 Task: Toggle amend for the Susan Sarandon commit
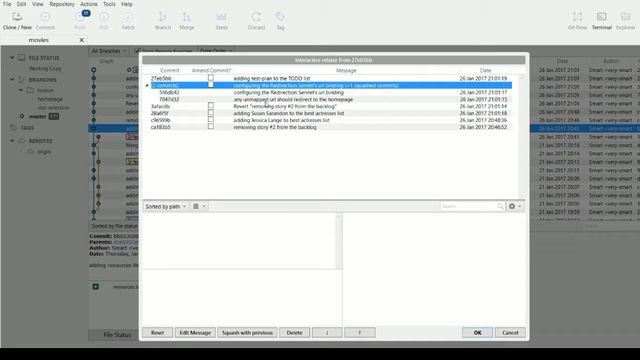click(x=211, y=113)
